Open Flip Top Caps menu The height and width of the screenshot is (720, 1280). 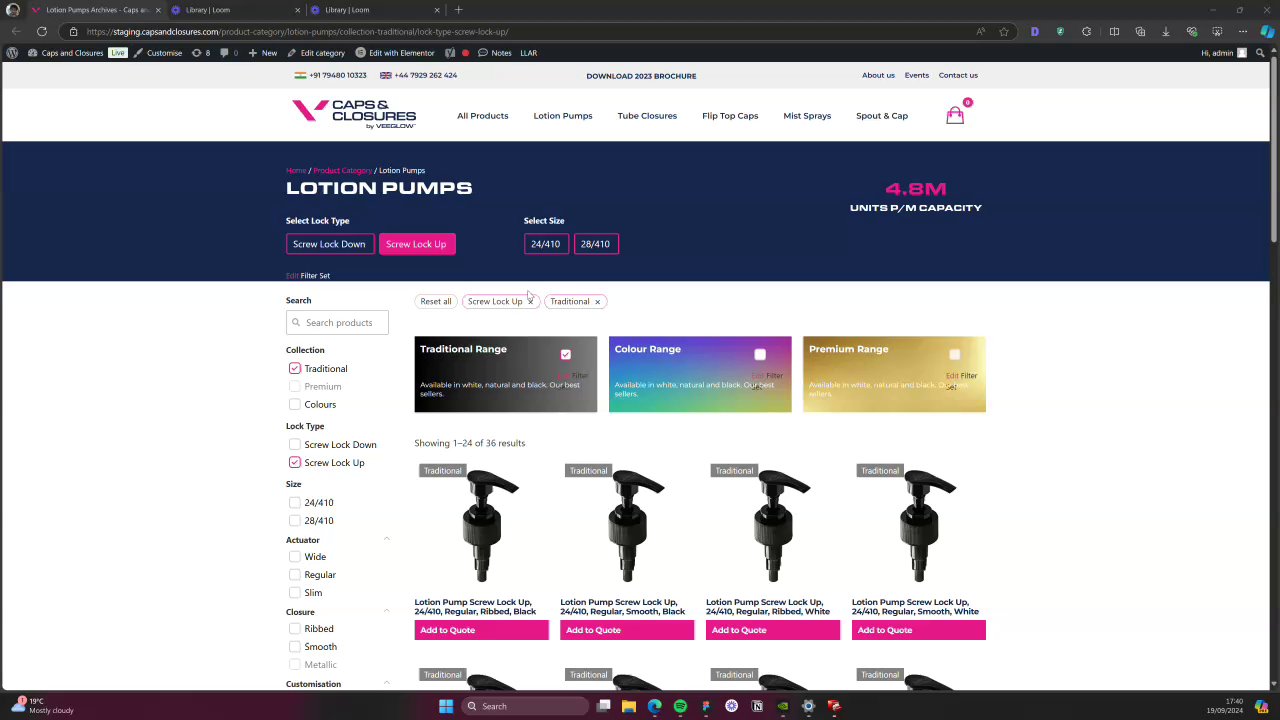(730, 116)
